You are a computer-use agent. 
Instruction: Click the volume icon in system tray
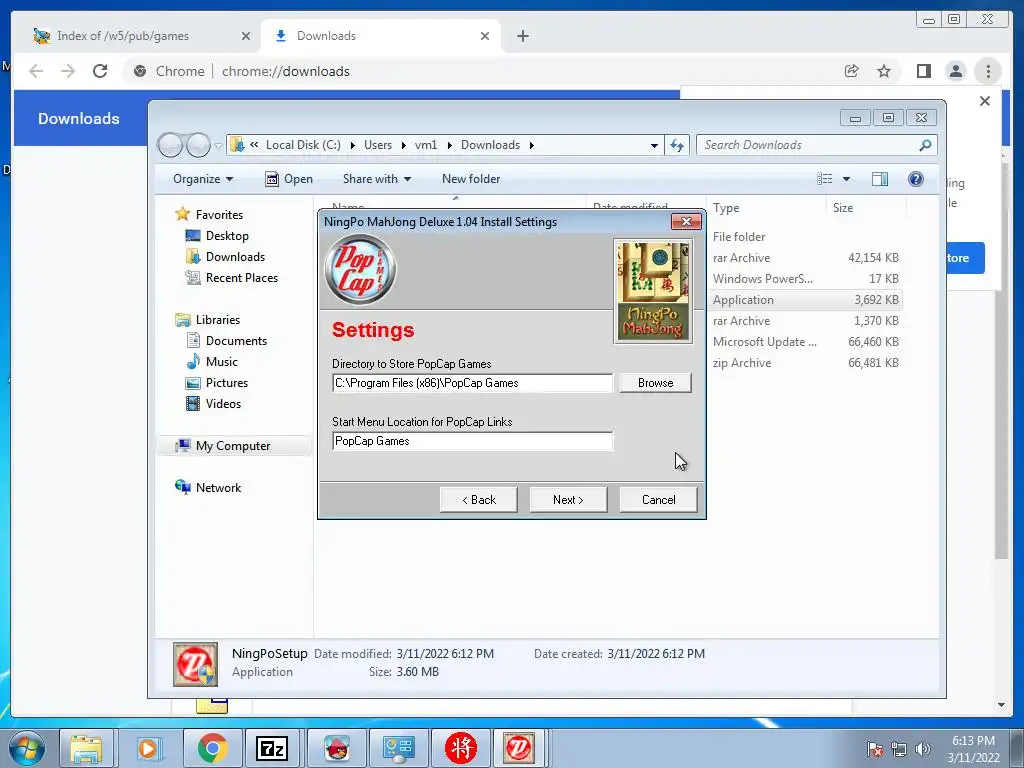922,749
